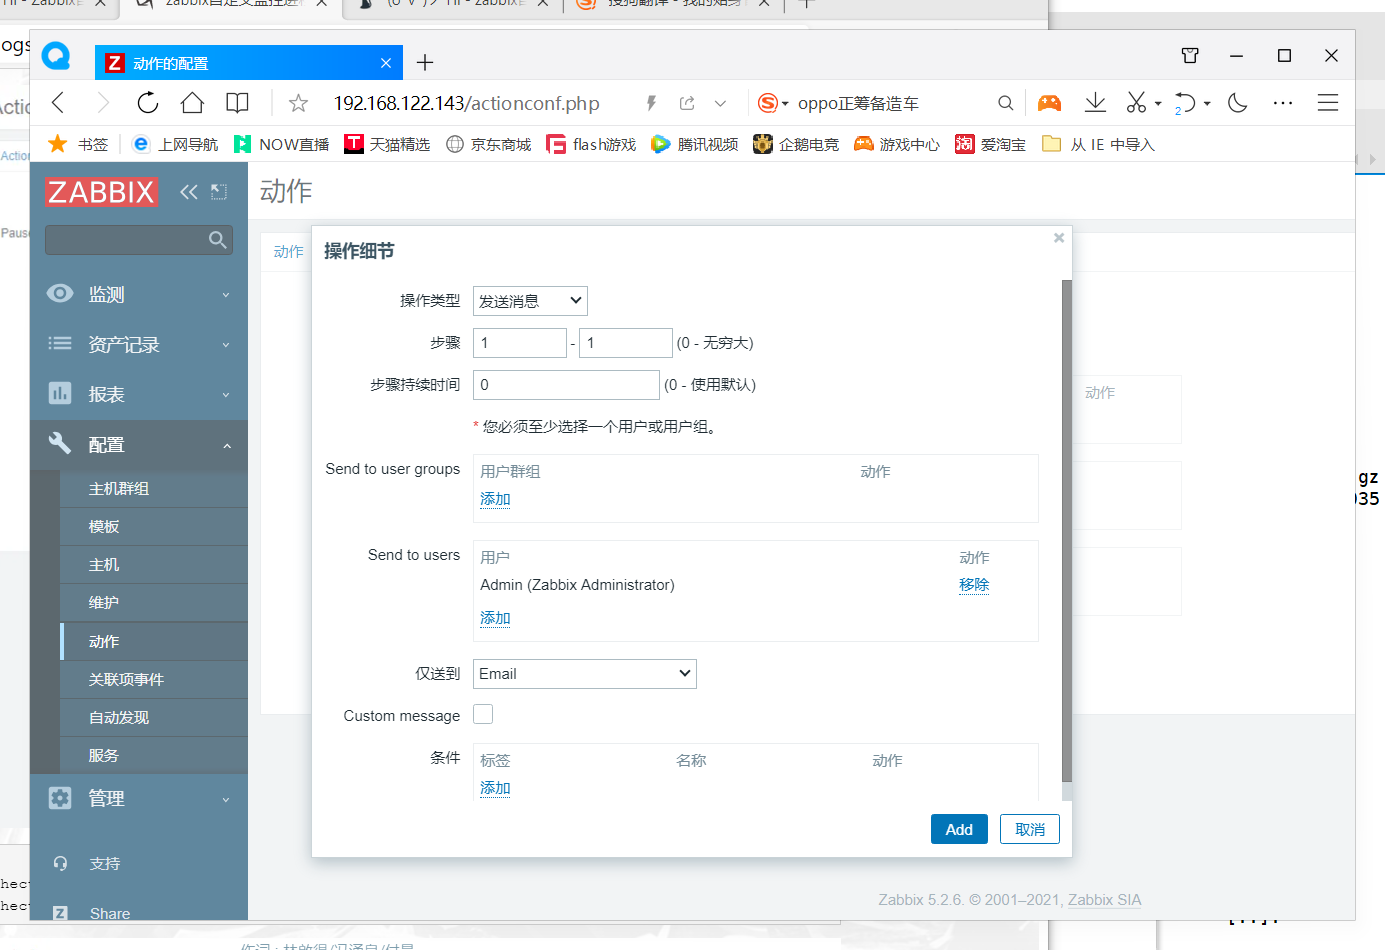Viewport: 1385px width, 950px height.
Task: Open the 仅送到 Email dropdown
Action: (585, 674)
